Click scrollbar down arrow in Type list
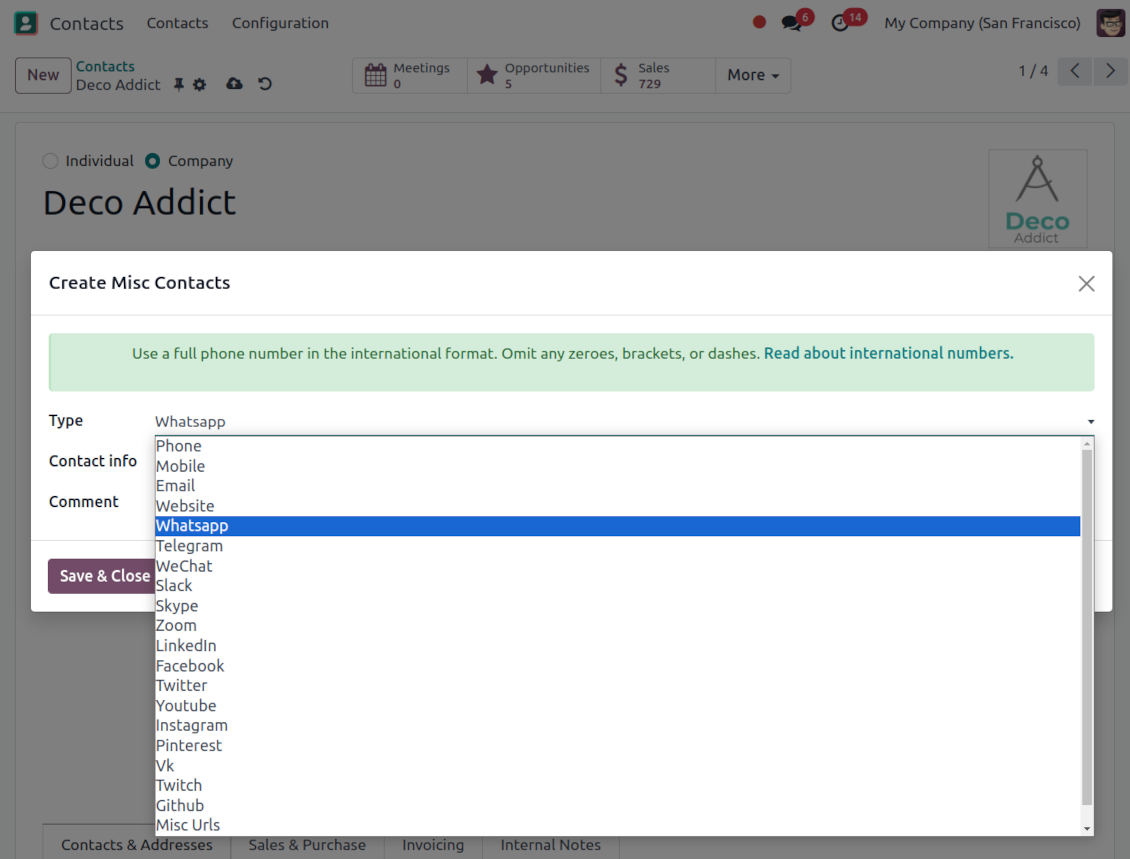This screenshot has width=1130, height=859. 1087,829
